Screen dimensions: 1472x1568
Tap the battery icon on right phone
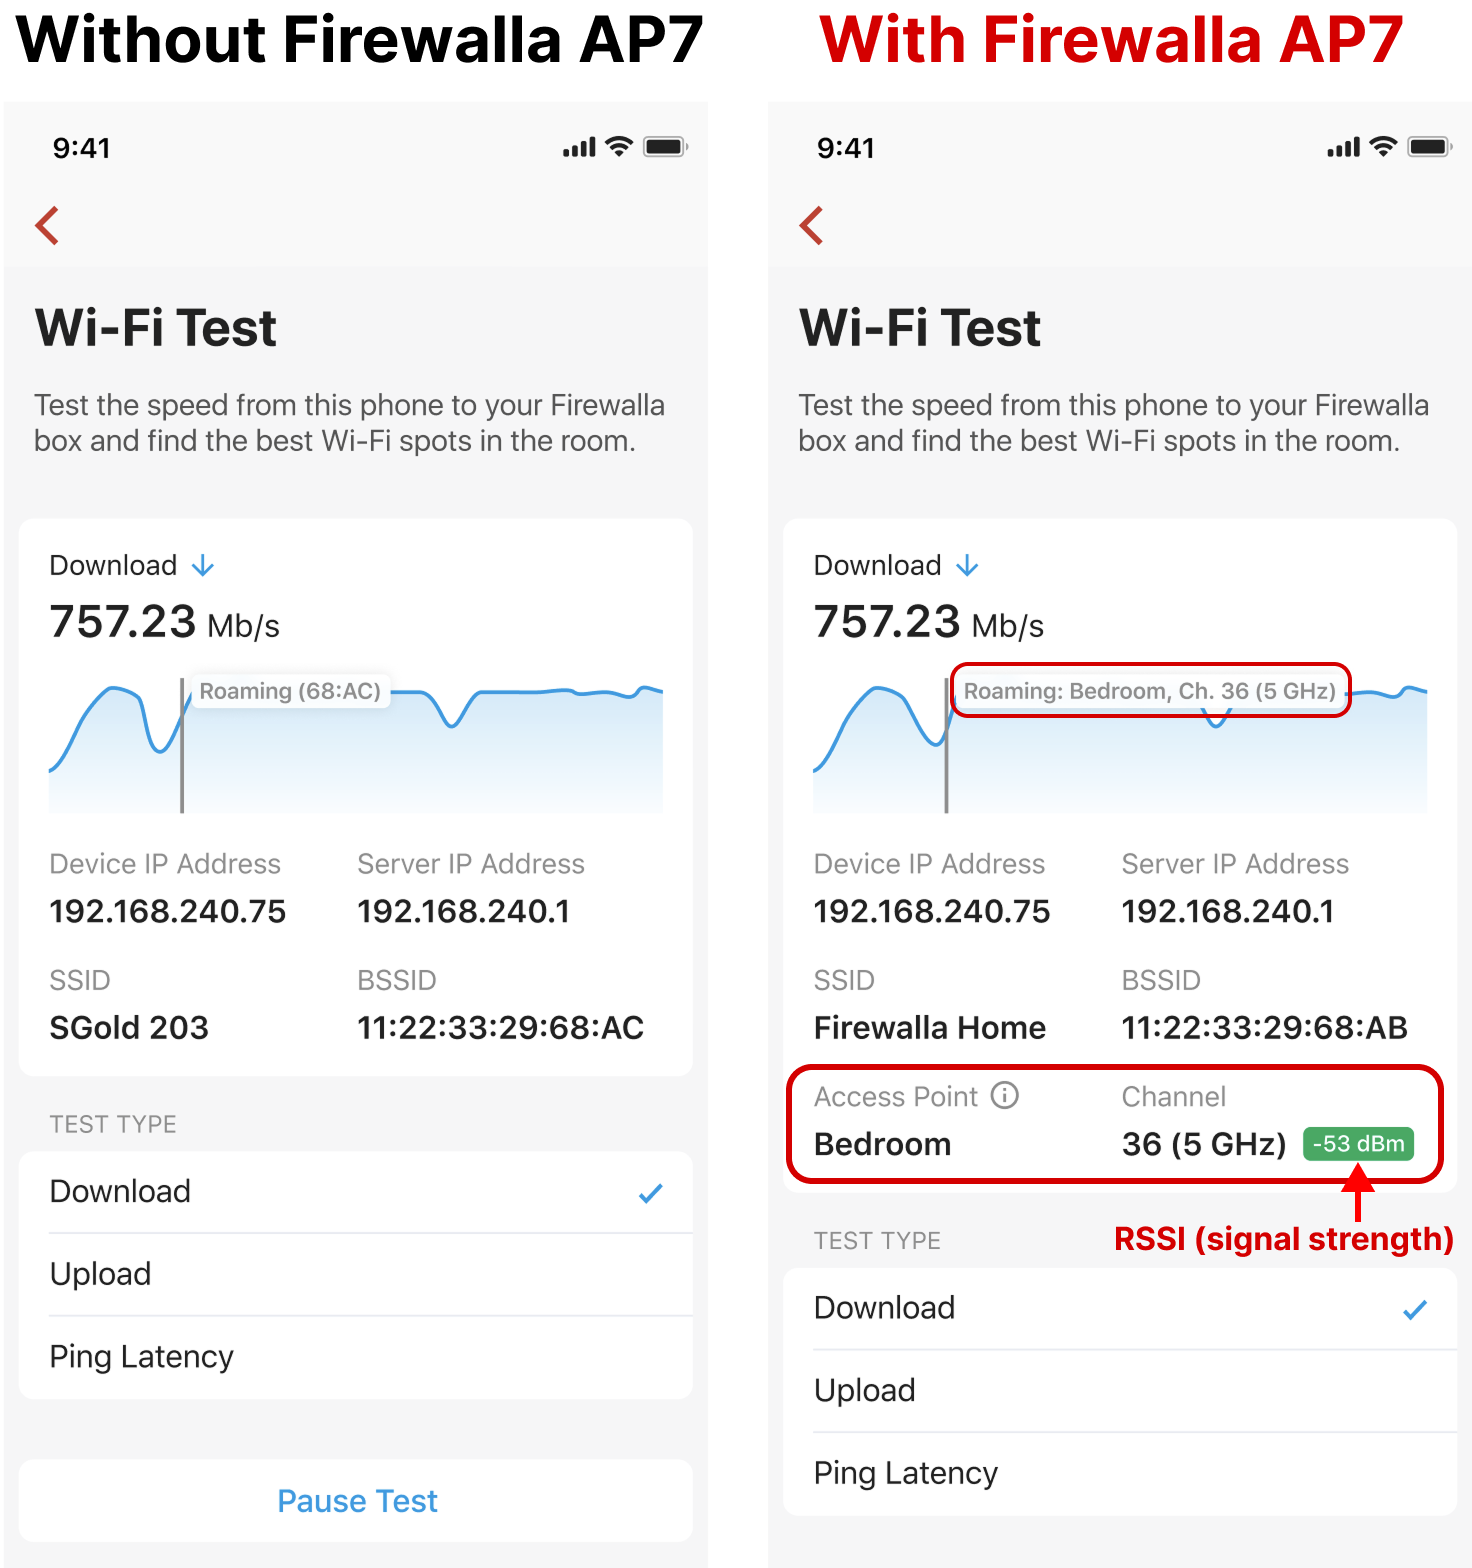tap(1429, 147)
